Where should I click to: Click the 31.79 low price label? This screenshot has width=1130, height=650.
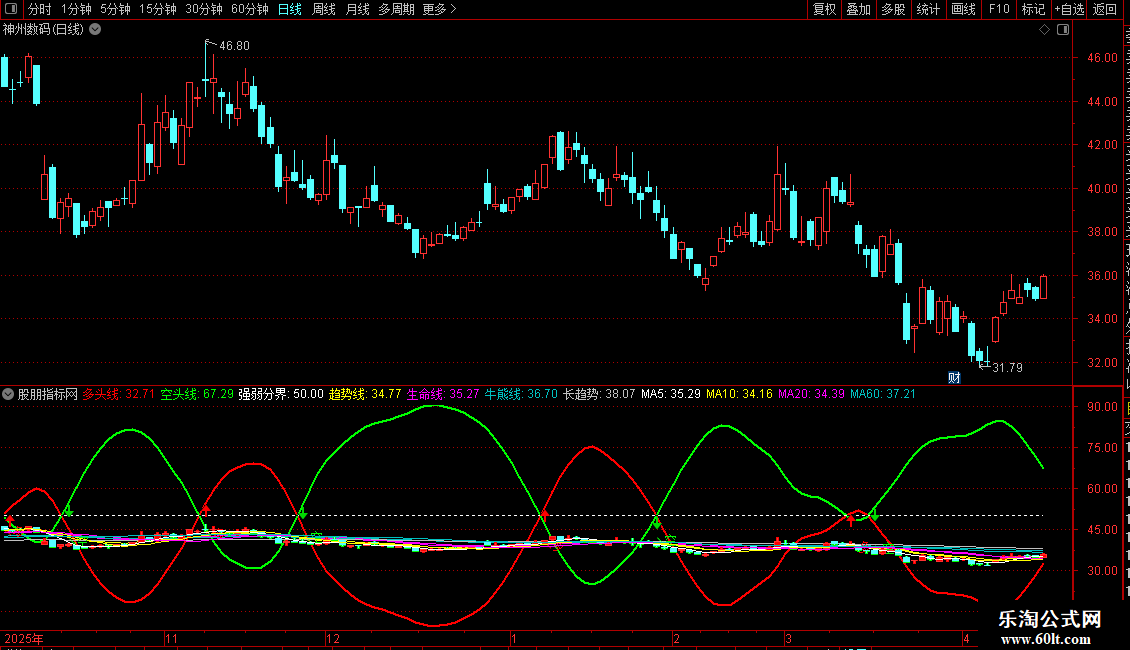[x=1007, y=368]
